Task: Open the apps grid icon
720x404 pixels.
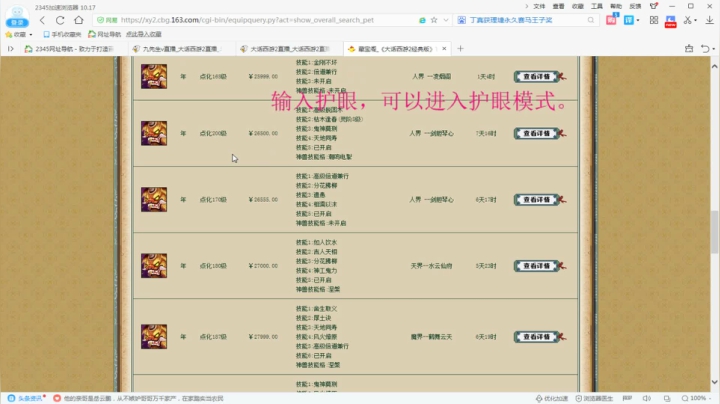Action: point(654,20)
